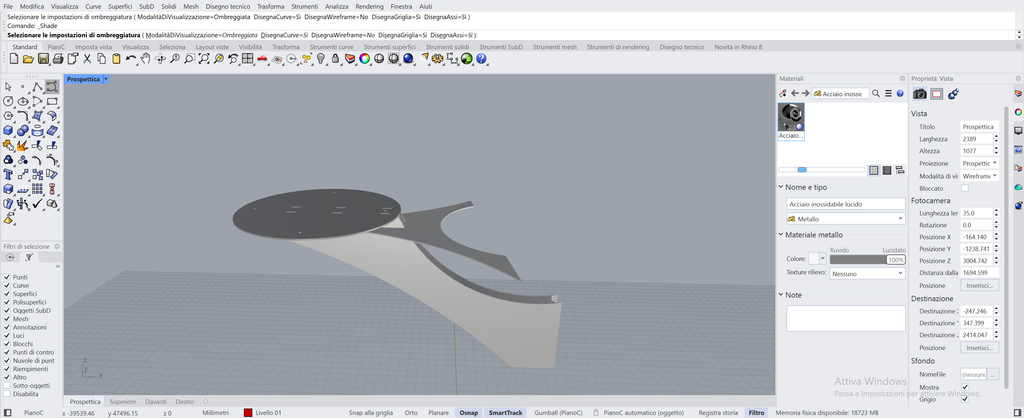Click the hamburger menu icon in Materiali panel
Screen dimensions: 1024x418
[x=888, y=93]
